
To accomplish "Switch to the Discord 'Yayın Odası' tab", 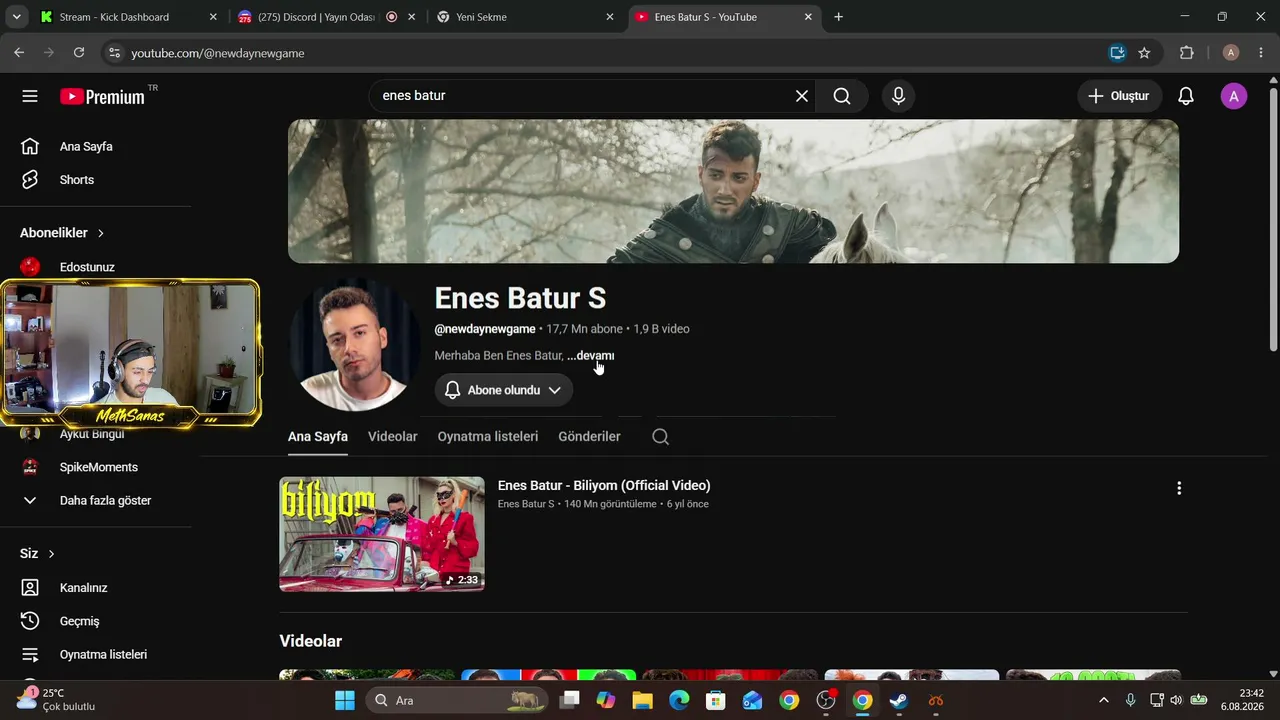I will coord(327,17).
